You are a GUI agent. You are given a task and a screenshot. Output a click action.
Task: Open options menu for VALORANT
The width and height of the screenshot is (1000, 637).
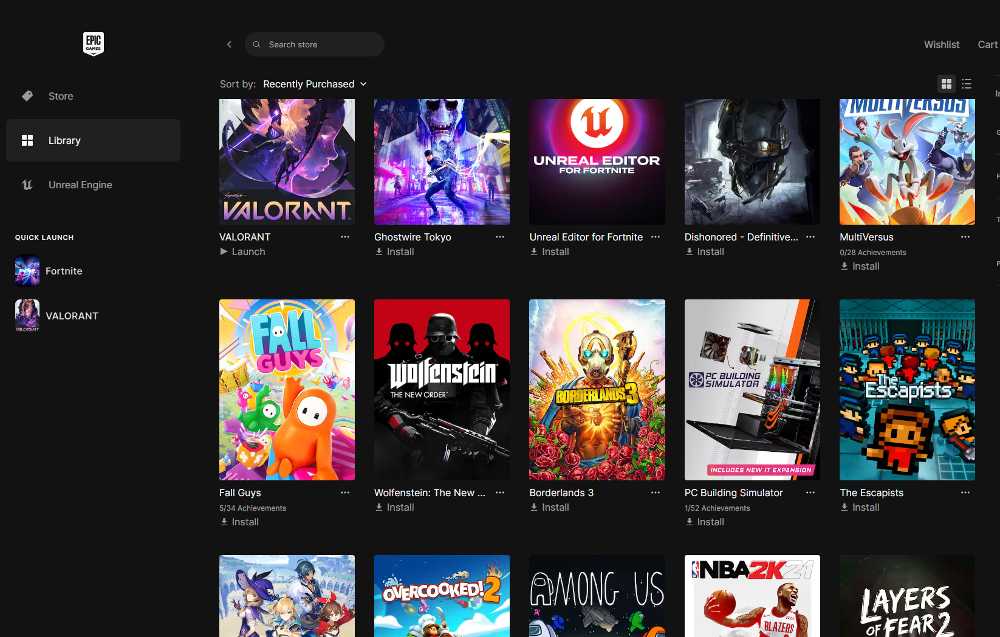click(x=345, y=237)
